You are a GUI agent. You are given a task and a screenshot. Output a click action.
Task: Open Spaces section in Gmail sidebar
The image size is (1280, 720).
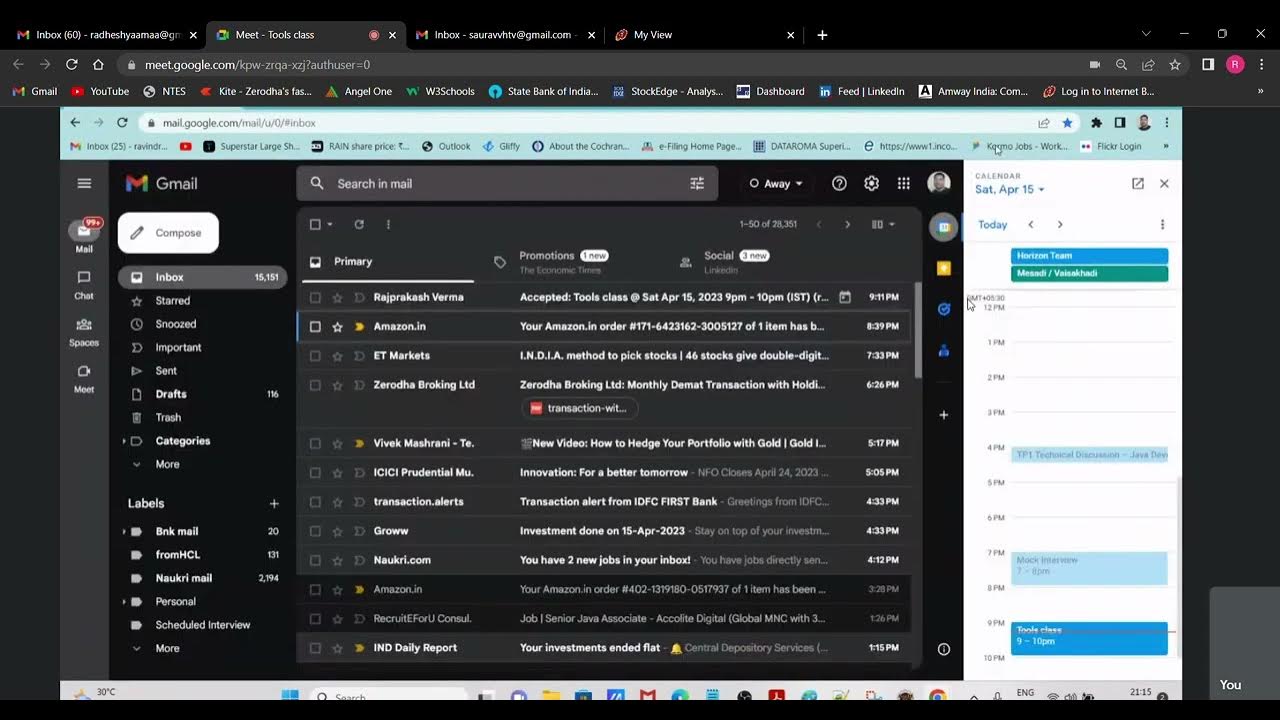[84, 331]
